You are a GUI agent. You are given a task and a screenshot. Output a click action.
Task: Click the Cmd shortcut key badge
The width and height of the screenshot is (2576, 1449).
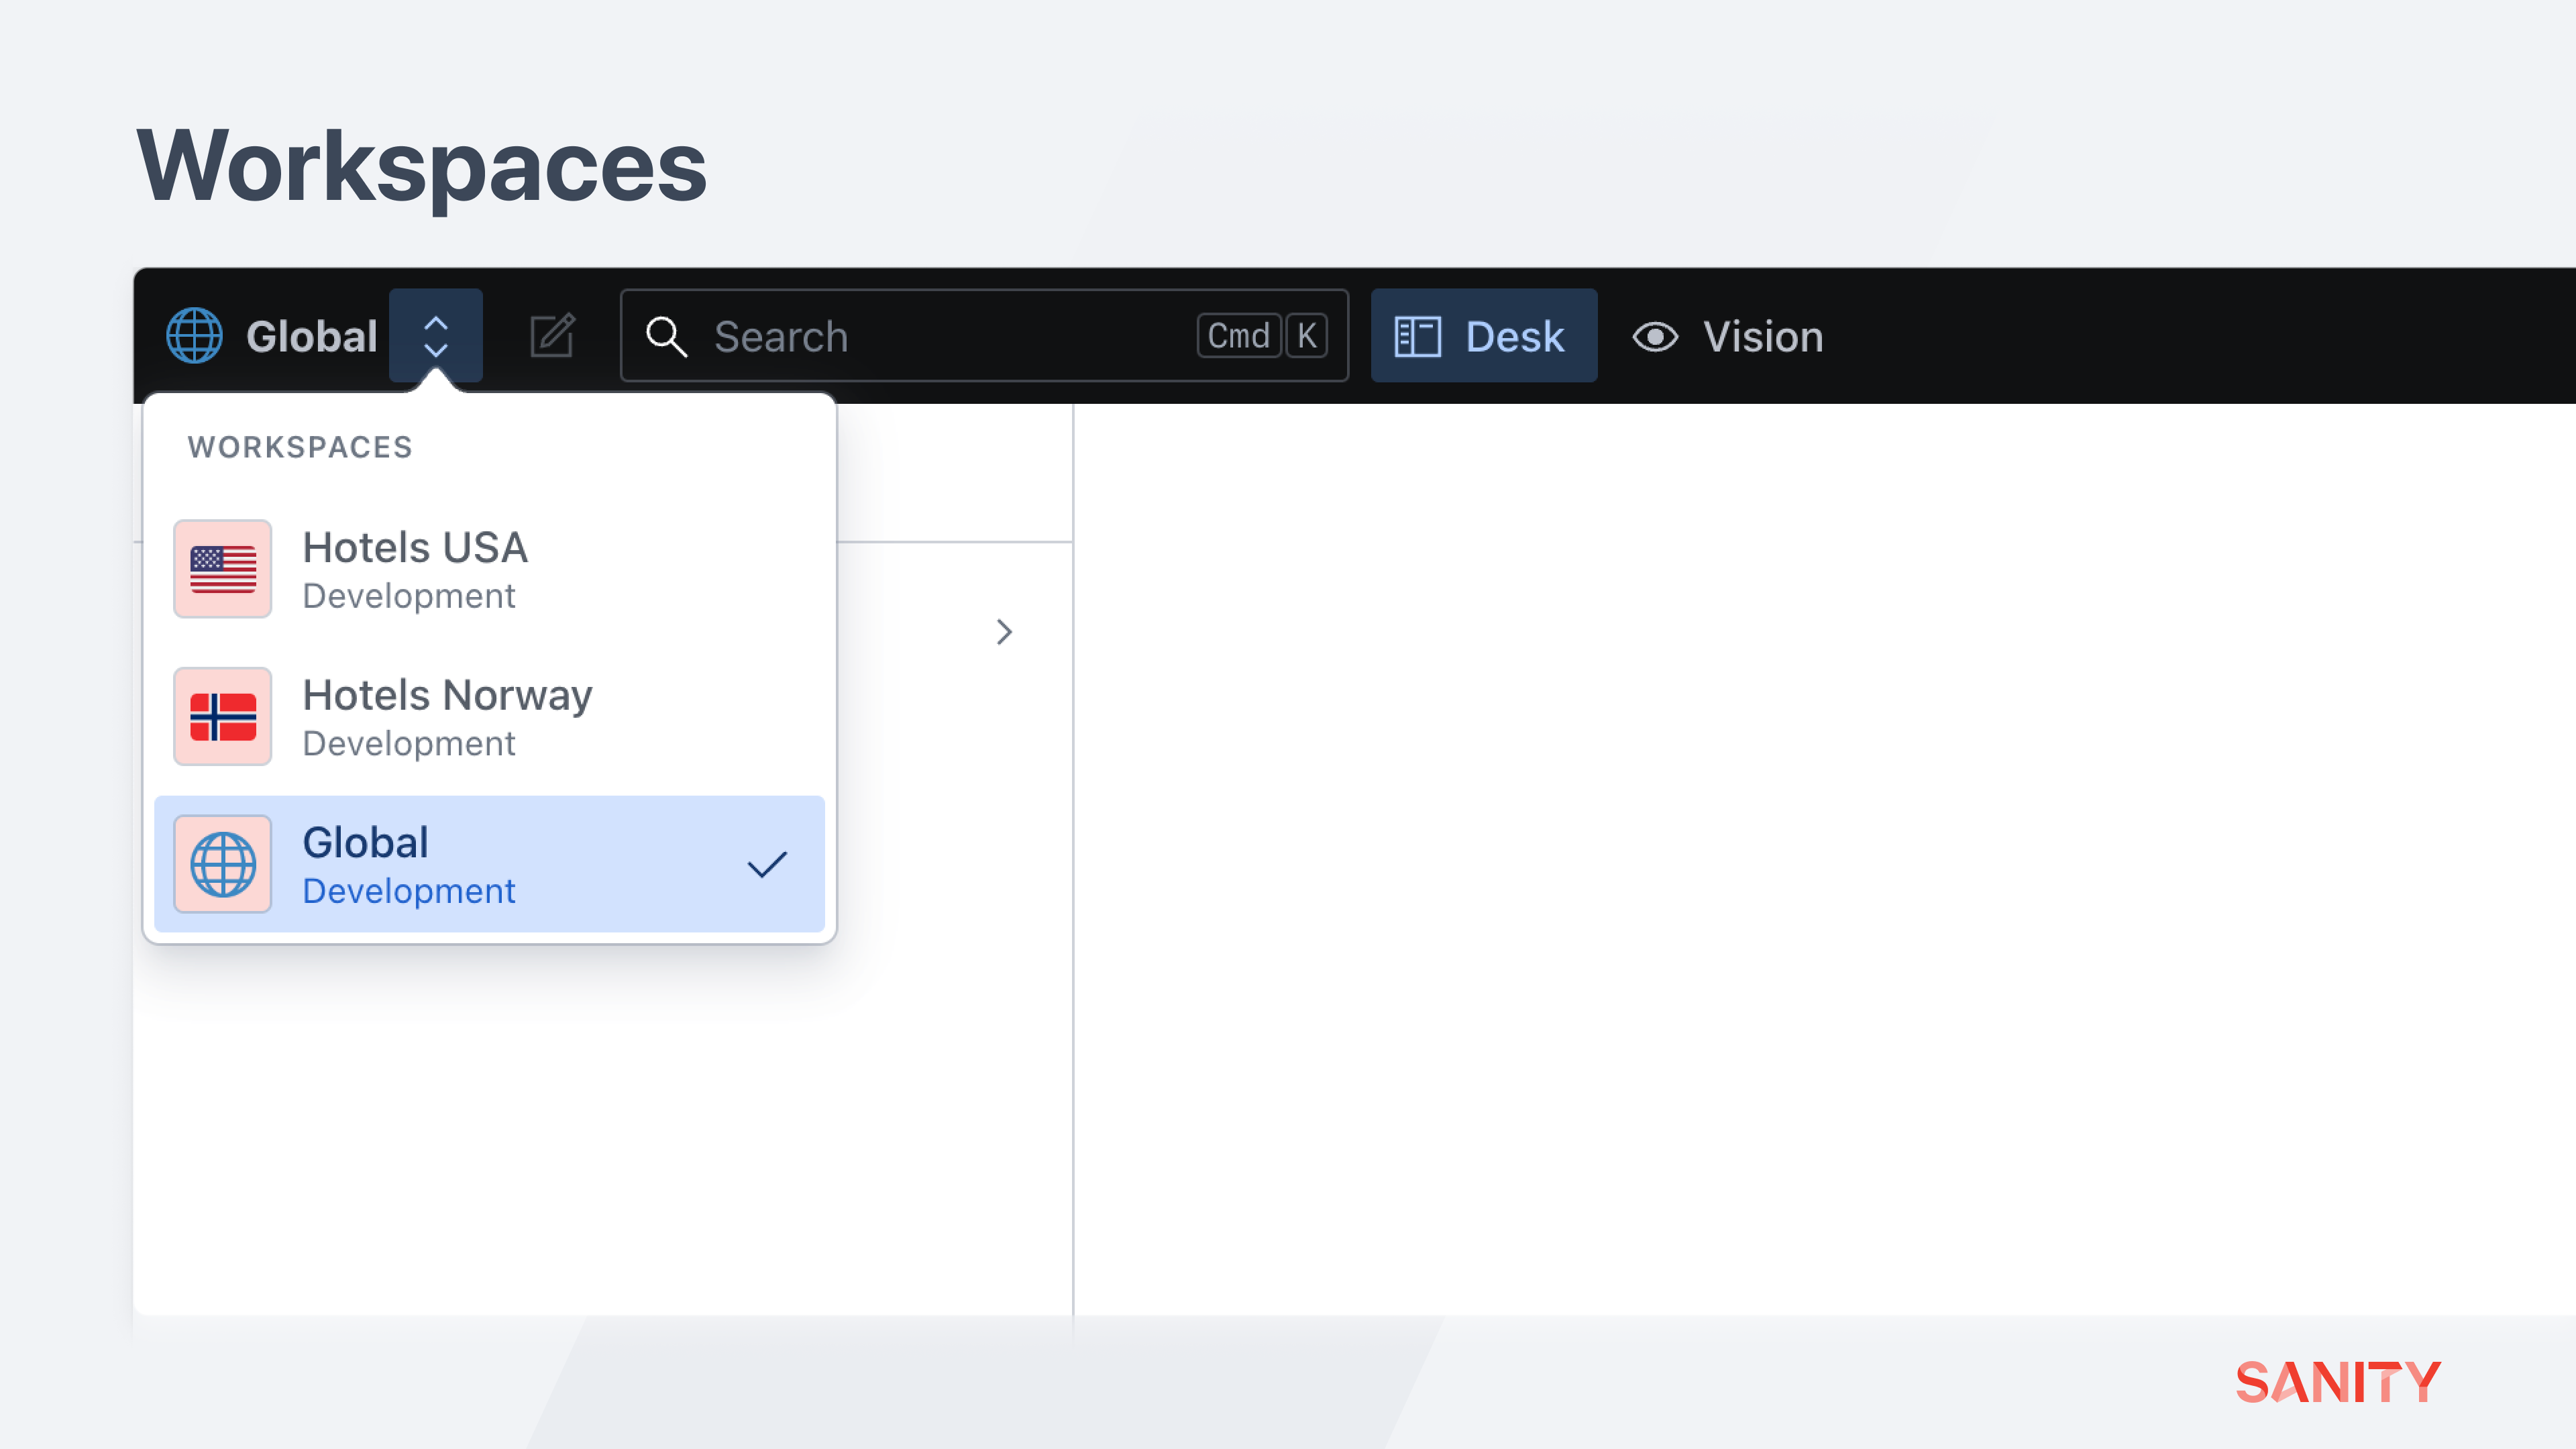1238,336
